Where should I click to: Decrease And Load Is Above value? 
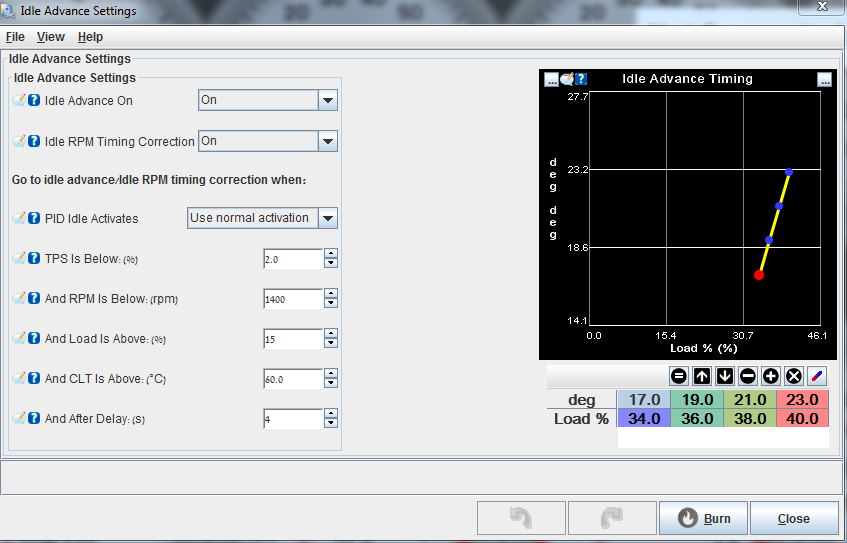(x=331, y=344)
